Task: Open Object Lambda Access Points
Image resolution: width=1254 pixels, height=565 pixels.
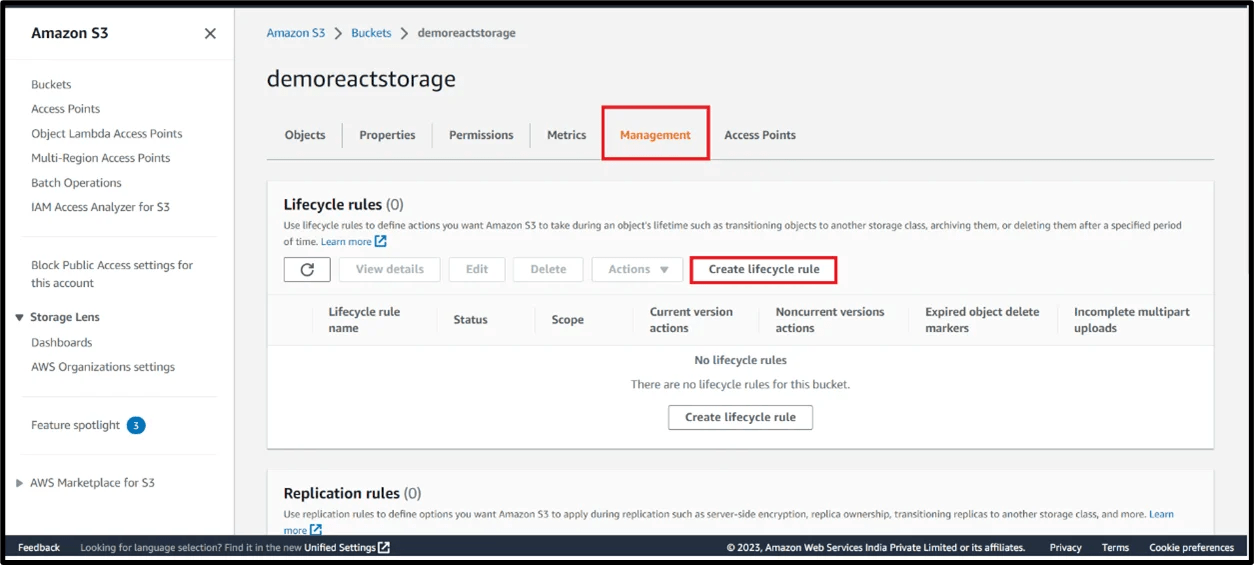Action: tap(107, 134)
